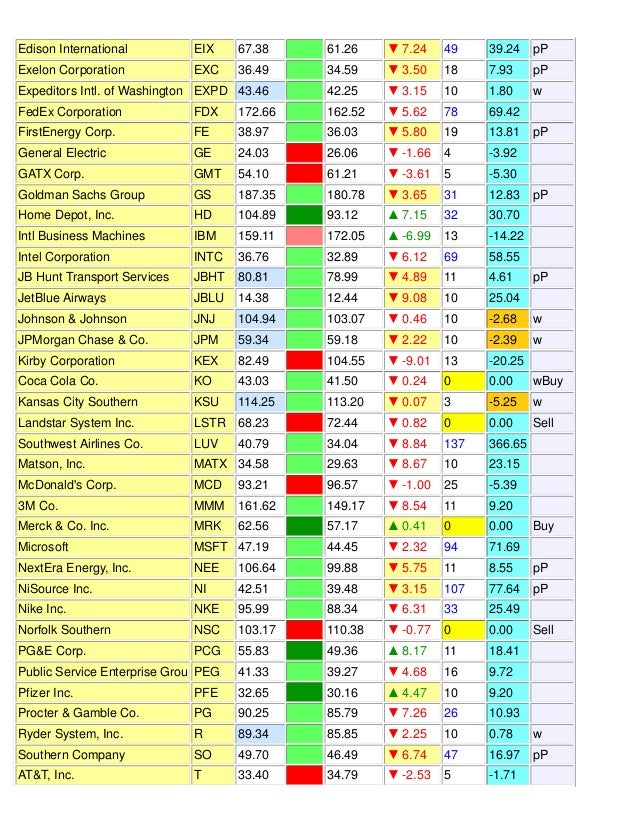Select FedEx price value '172.66'
This screenshot has width=638, height=826.
257,112
